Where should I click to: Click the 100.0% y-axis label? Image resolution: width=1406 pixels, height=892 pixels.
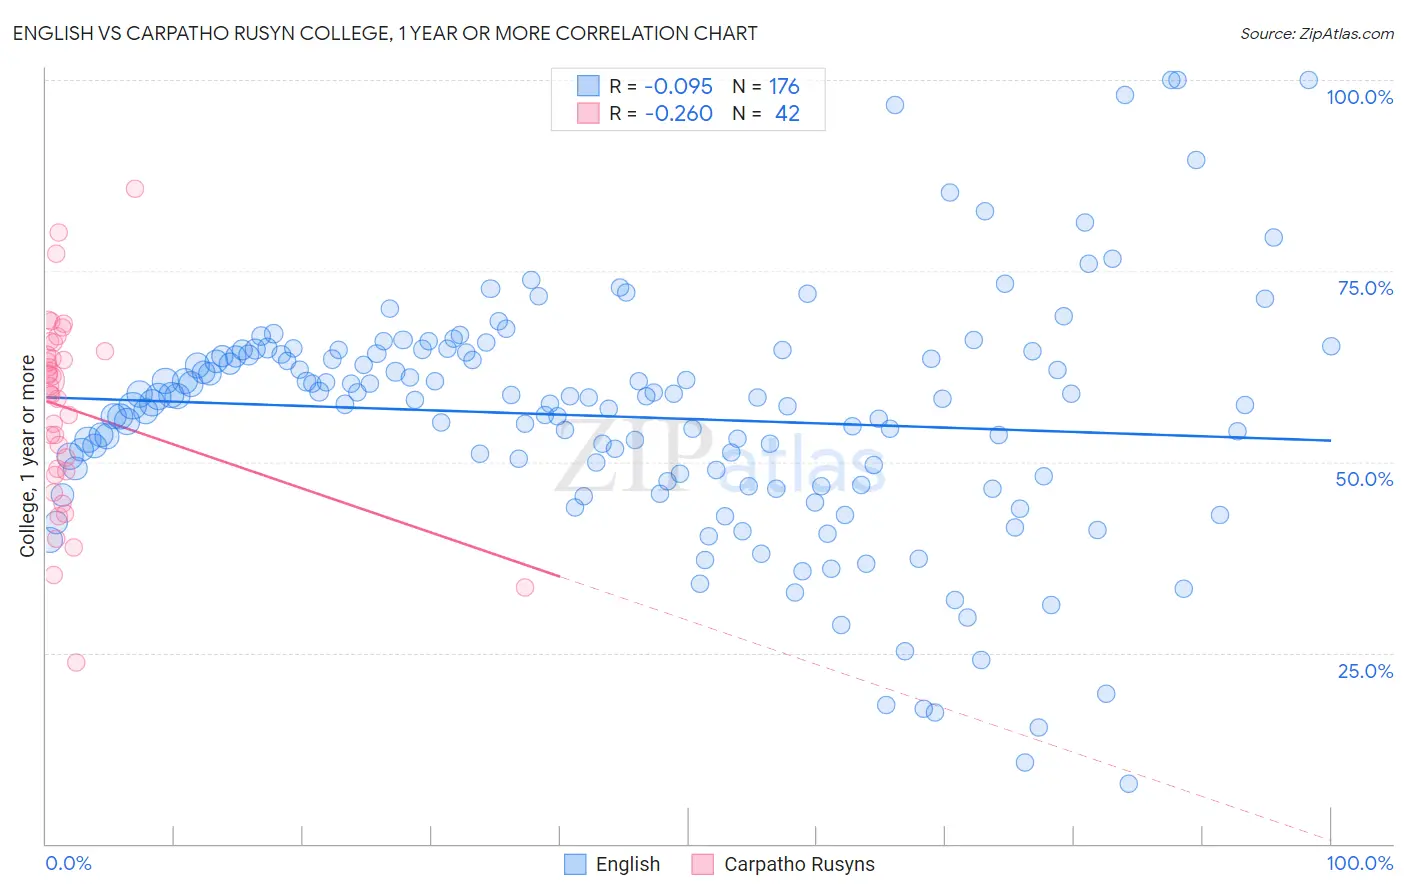(x=1359, y=97)
